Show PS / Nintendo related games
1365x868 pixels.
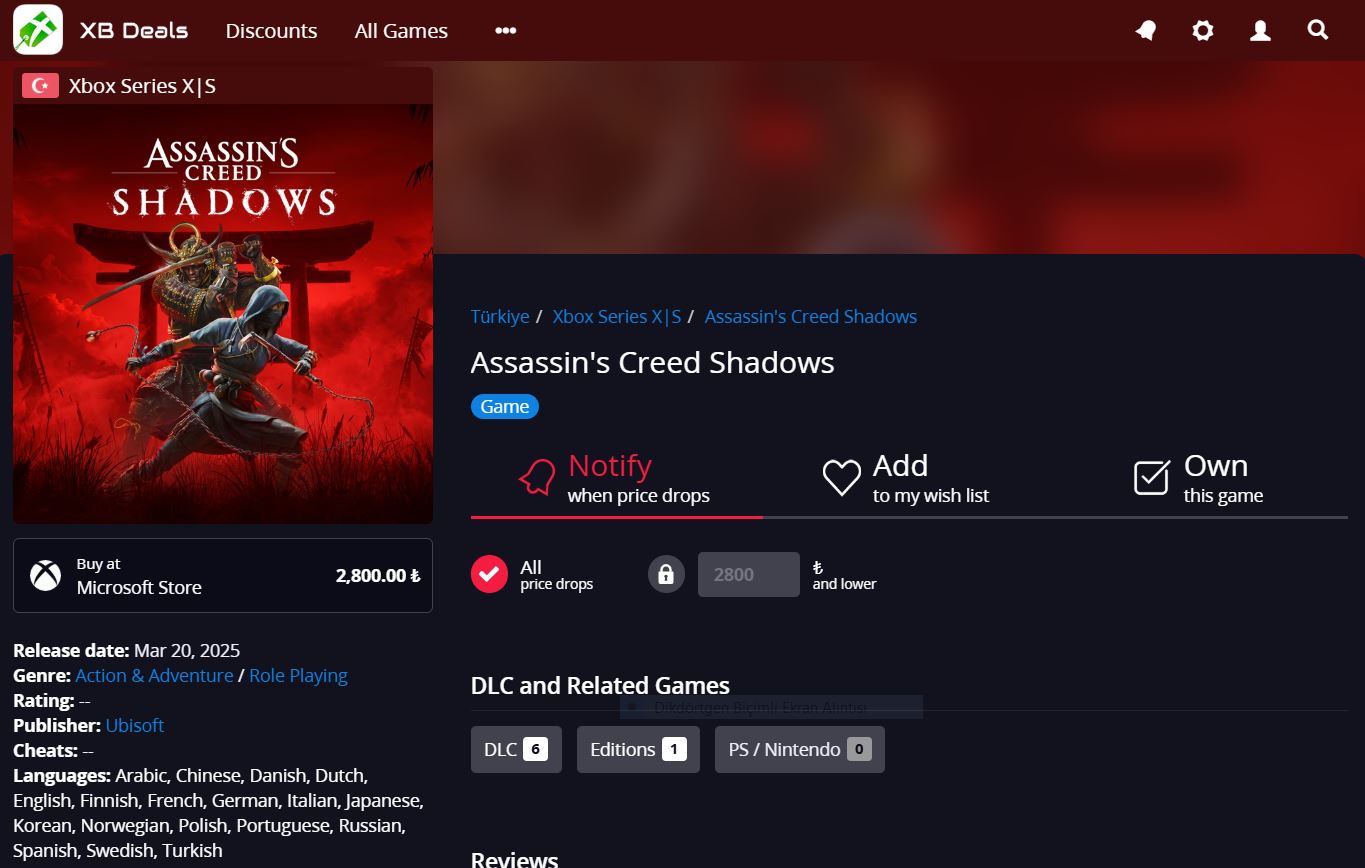tap(800, 749)
